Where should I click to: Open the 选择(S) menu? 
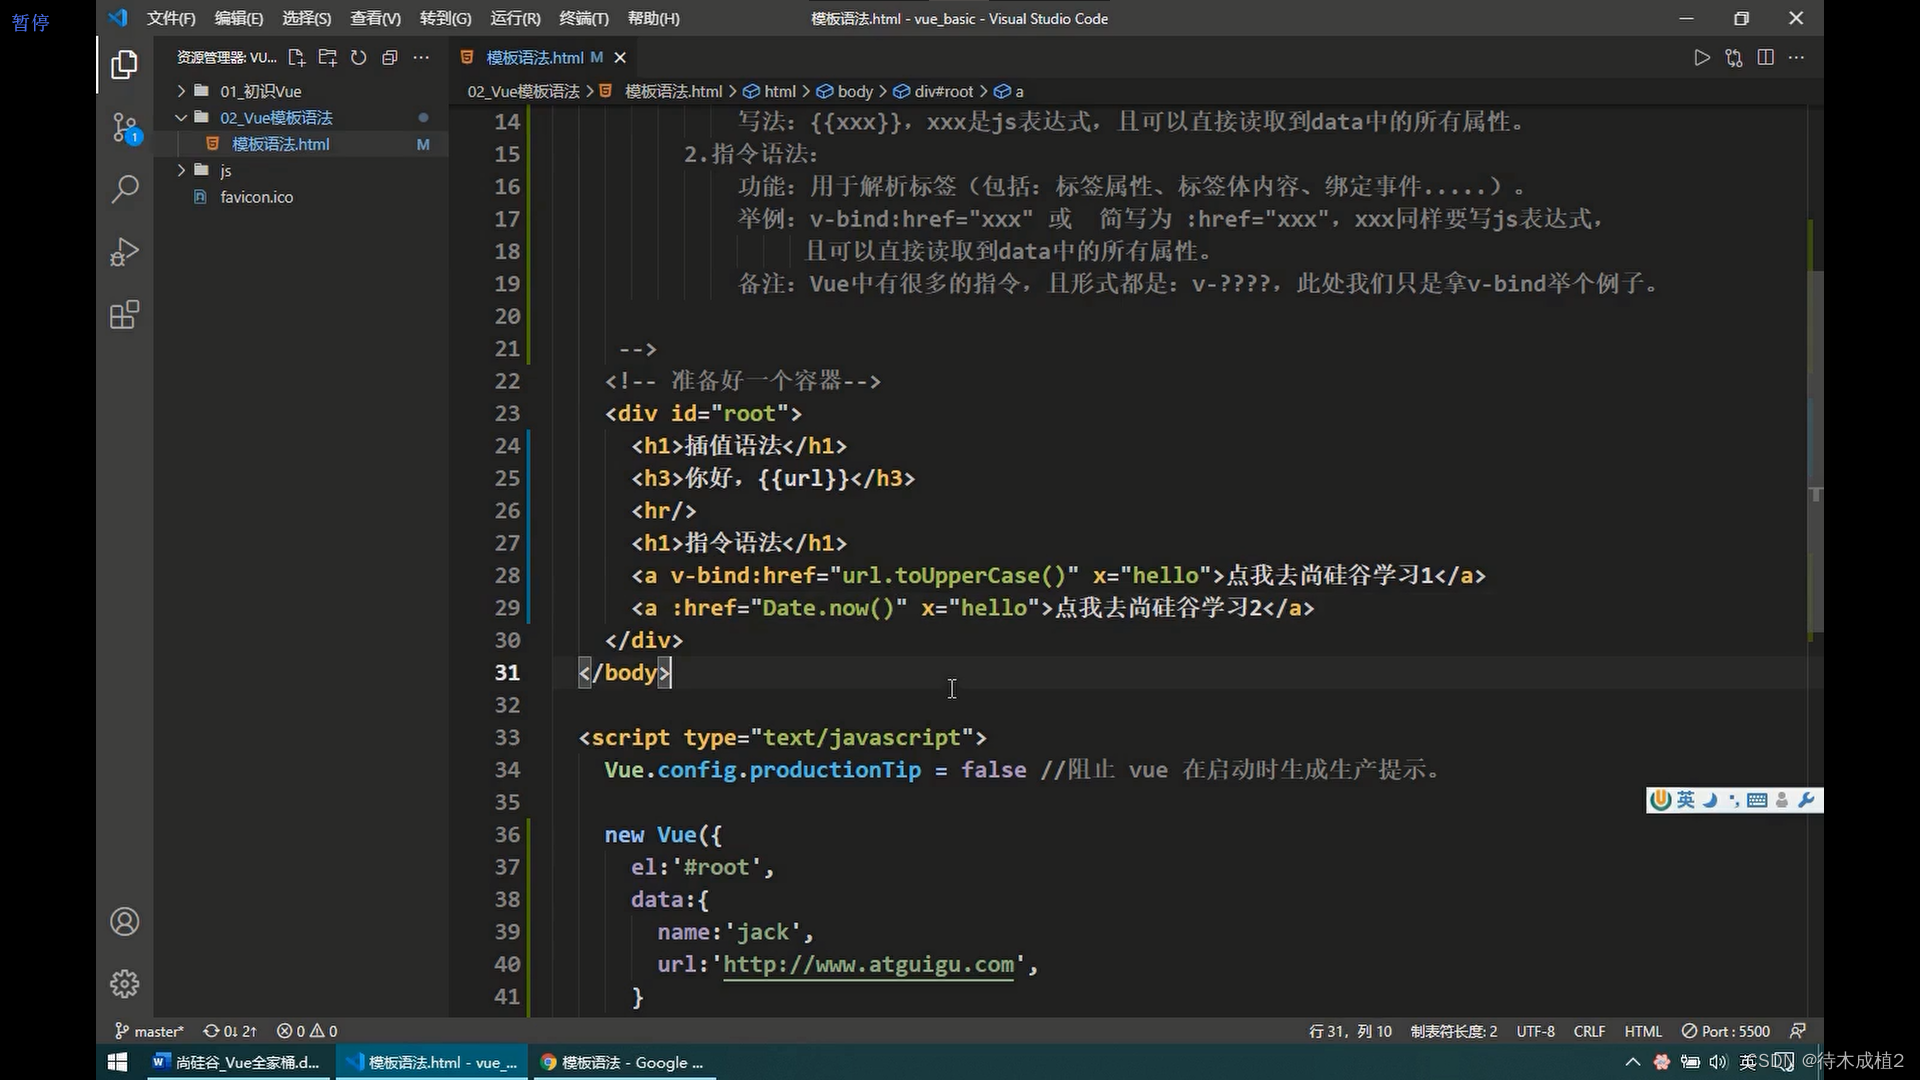[x=306, y=18]
